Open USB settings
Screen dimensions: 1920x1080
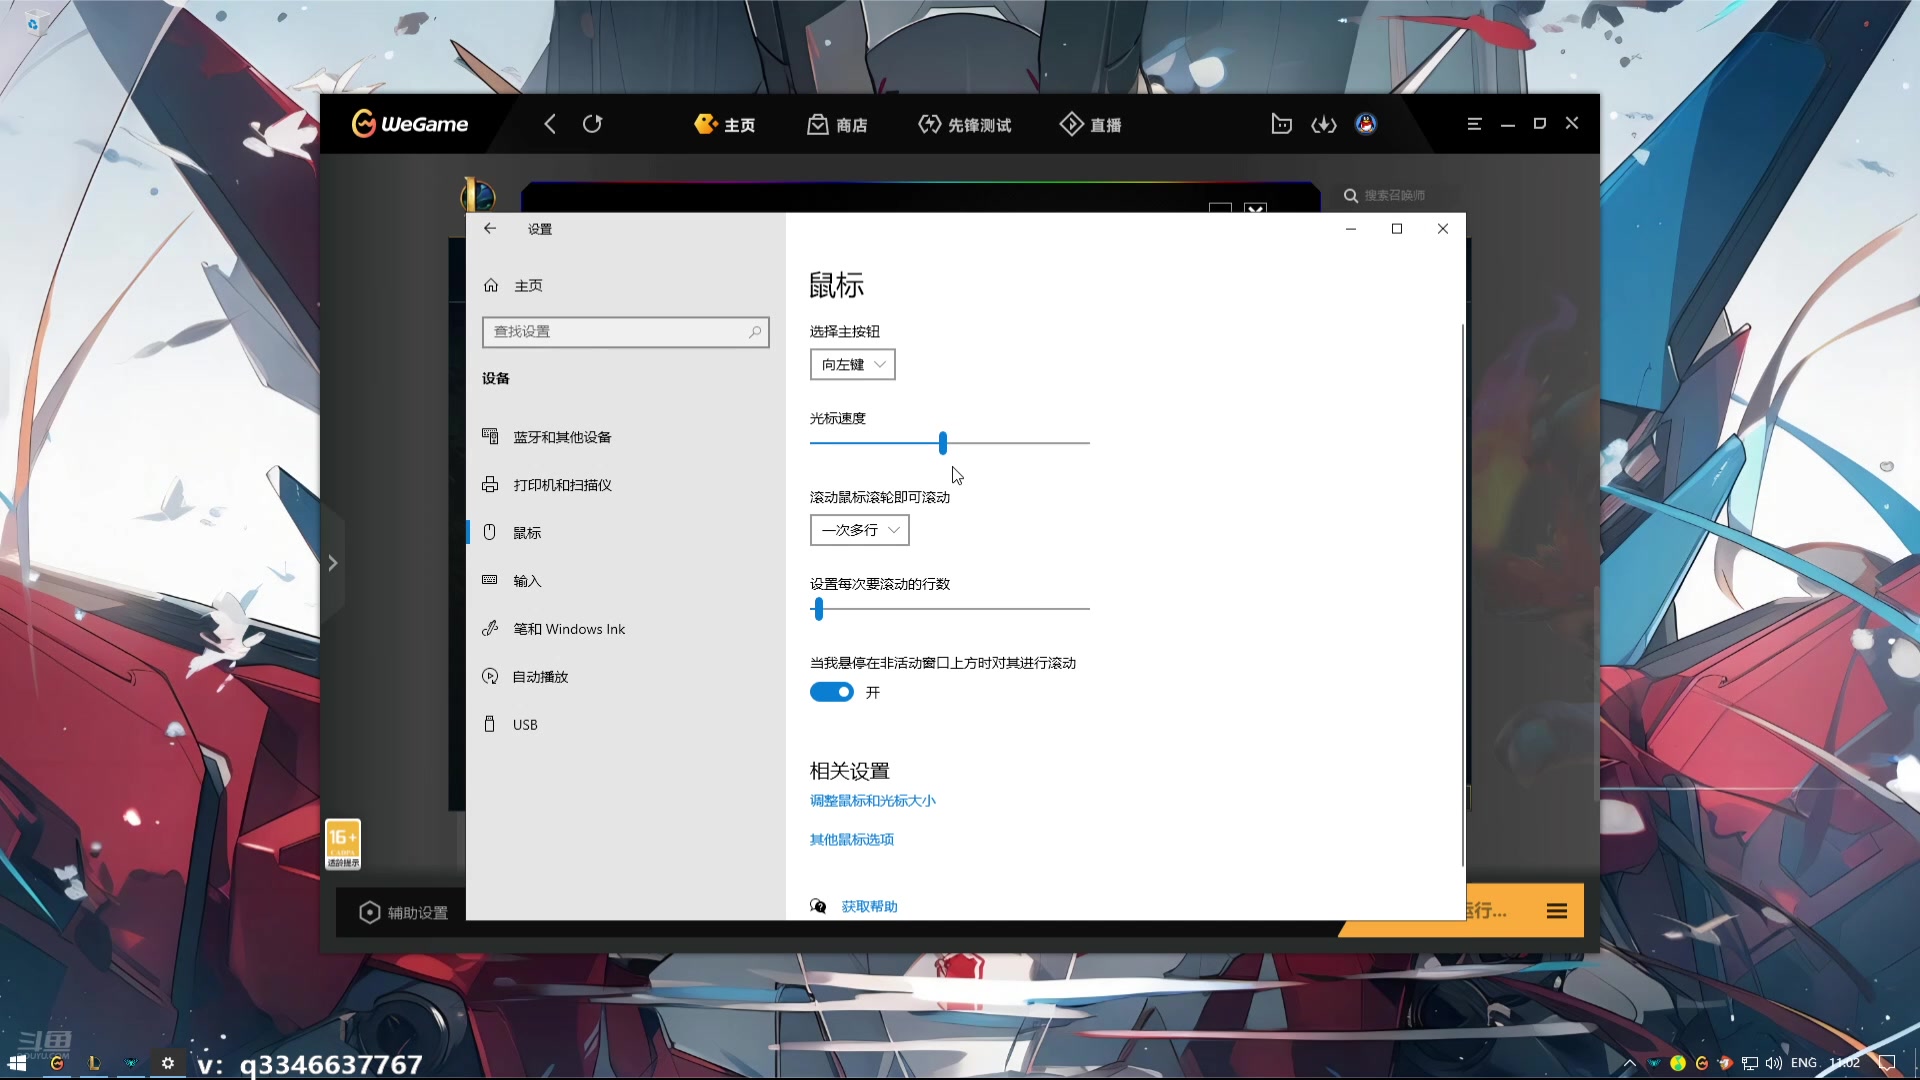click(626, 725)
